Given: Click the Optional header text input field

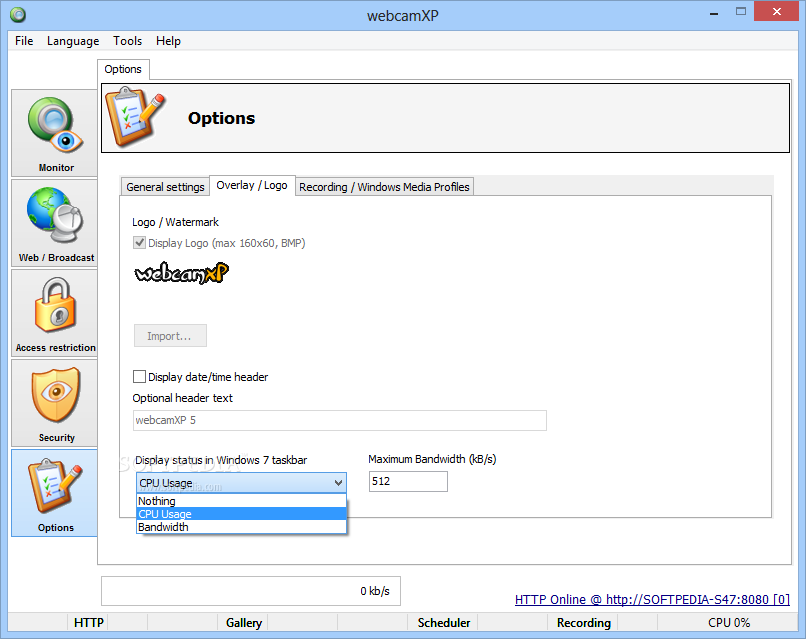Looking at the screenshot, I should tap(340, 420).
